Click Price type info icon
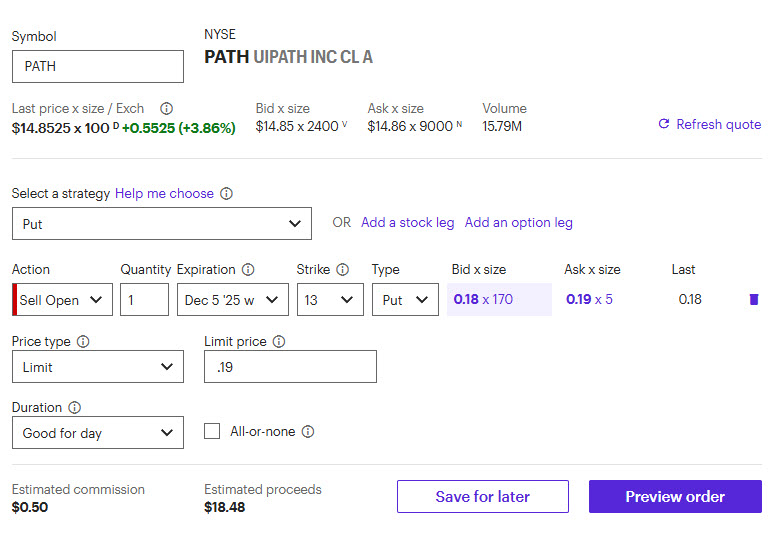This screenshot has width=777, height=539. pyautogui.click(x=83, y=341)
